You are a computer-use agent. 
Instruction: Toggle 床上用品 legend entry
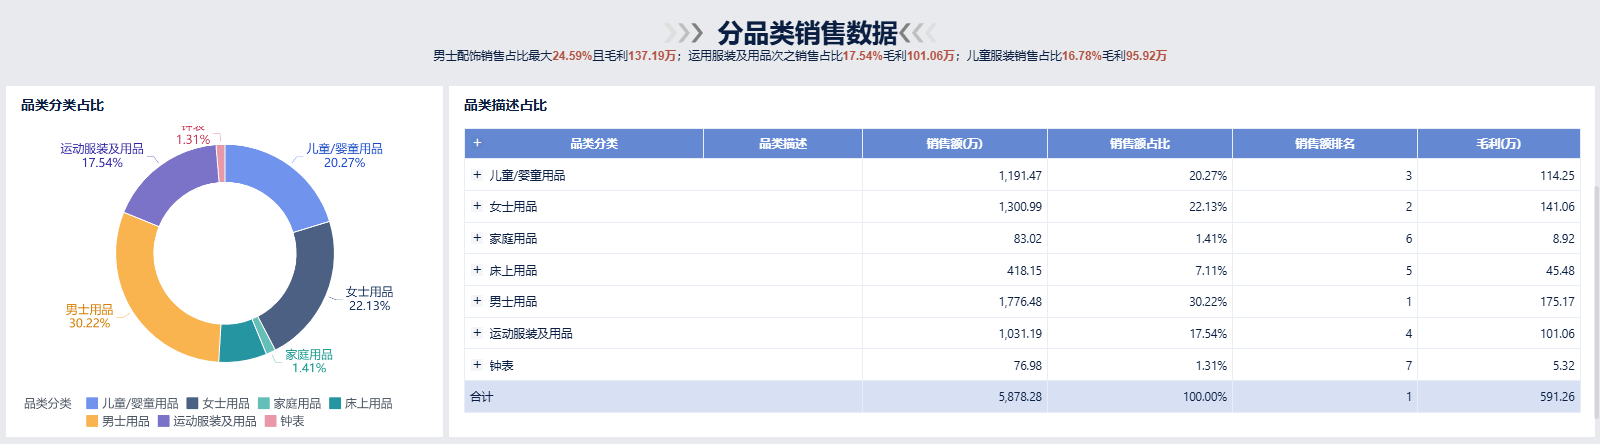click(360, 404)
